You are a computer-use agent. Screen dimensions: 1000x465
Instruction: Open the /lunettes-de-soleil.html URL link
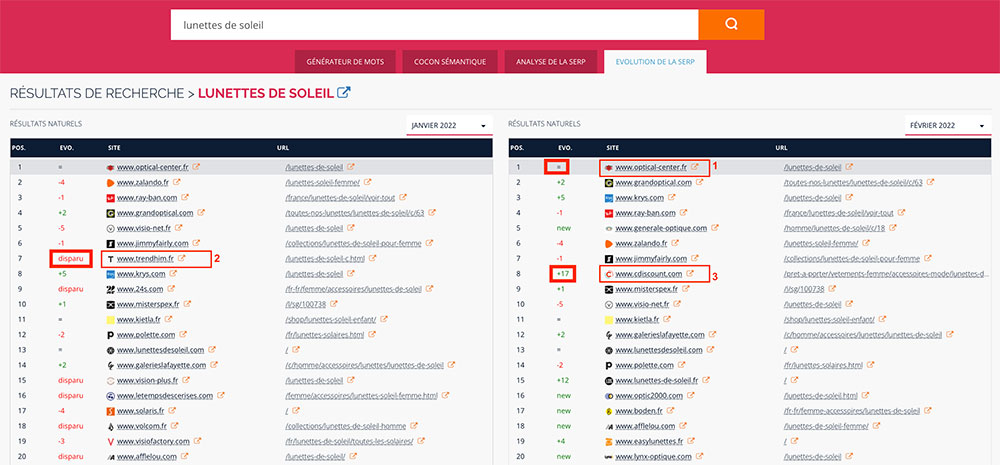point(821,396)
